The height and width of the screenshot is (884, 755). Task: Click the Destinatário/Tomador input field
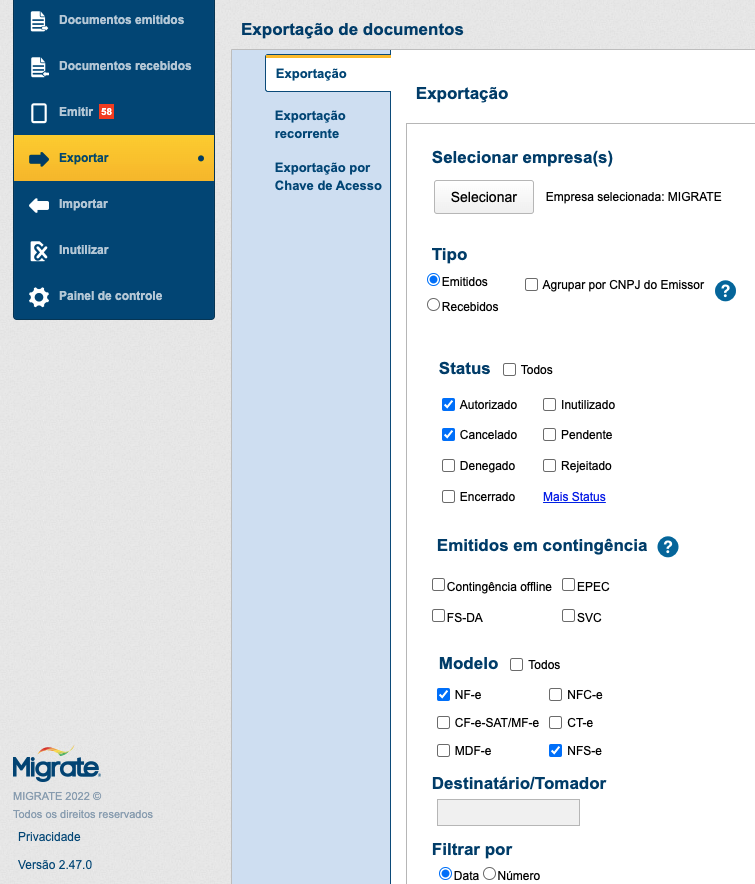(508, 812)
